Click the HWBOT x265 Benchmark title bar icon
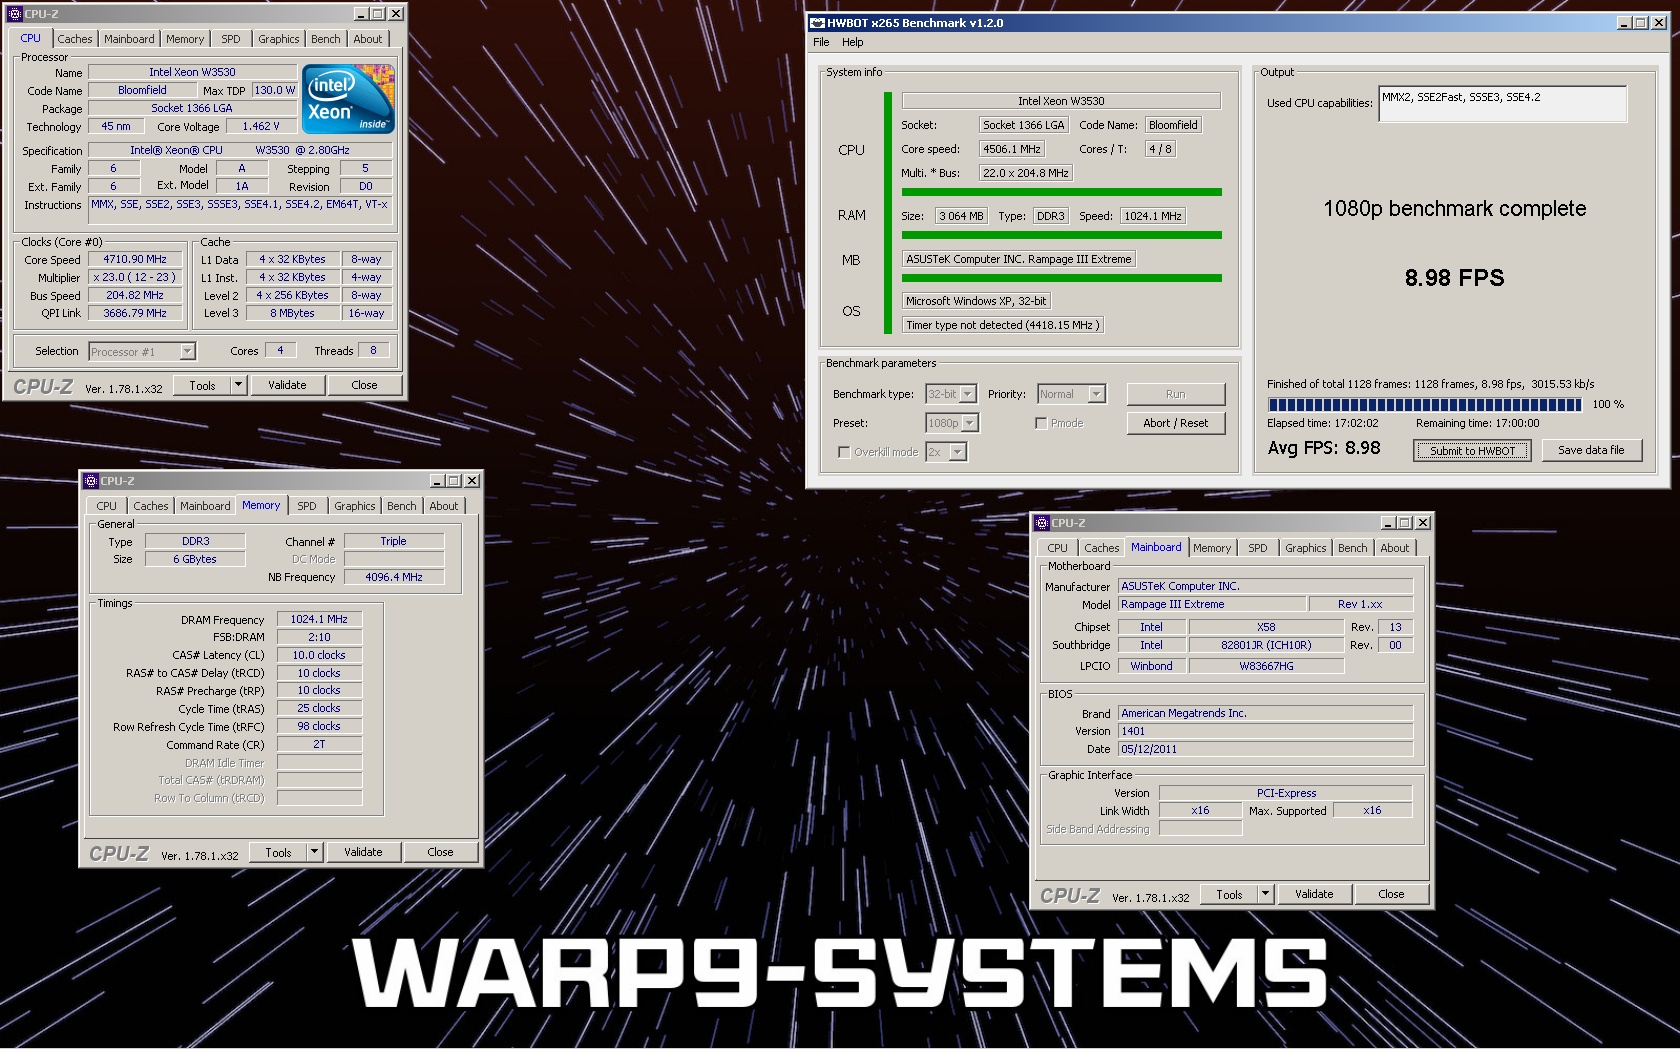 point(817,23)
